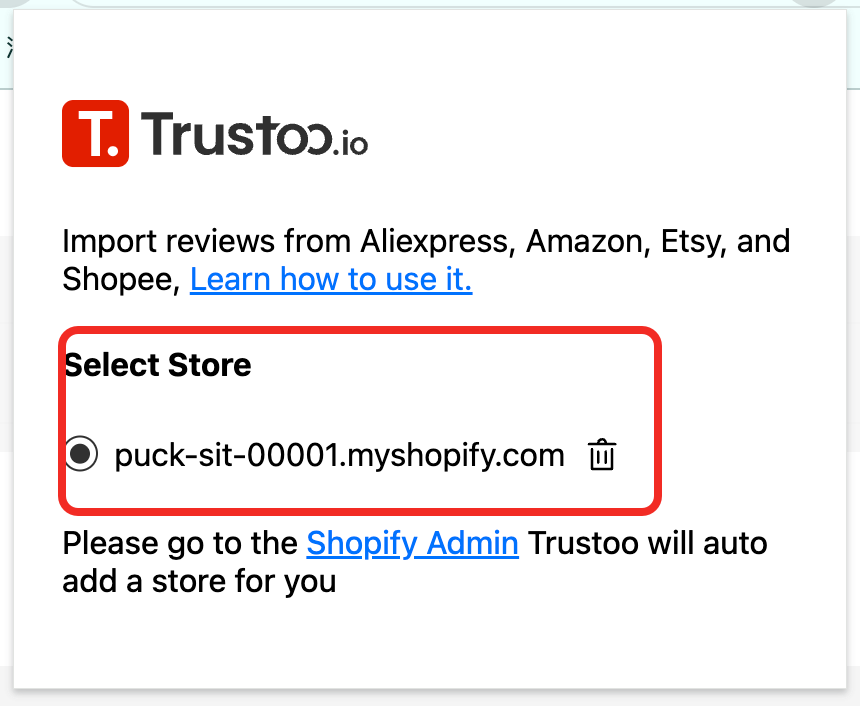860x706 pixels.
Task: Click the Select Store heading
Action: [158, 365]
